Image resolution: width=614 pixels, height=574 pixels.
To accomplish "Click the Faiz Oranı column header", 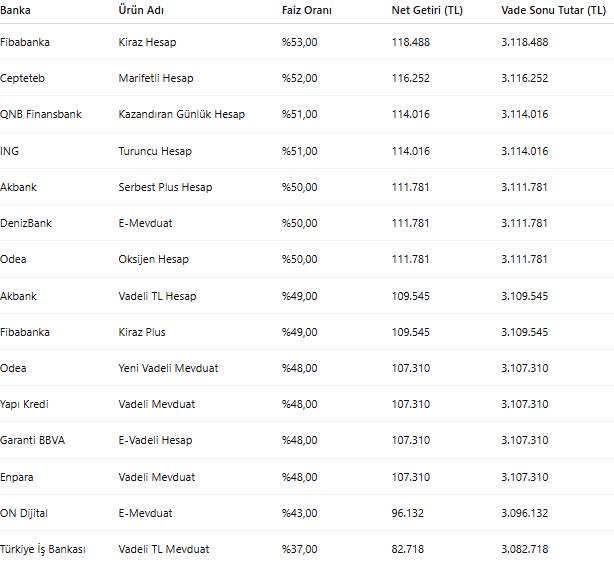I will pos(307,10).
